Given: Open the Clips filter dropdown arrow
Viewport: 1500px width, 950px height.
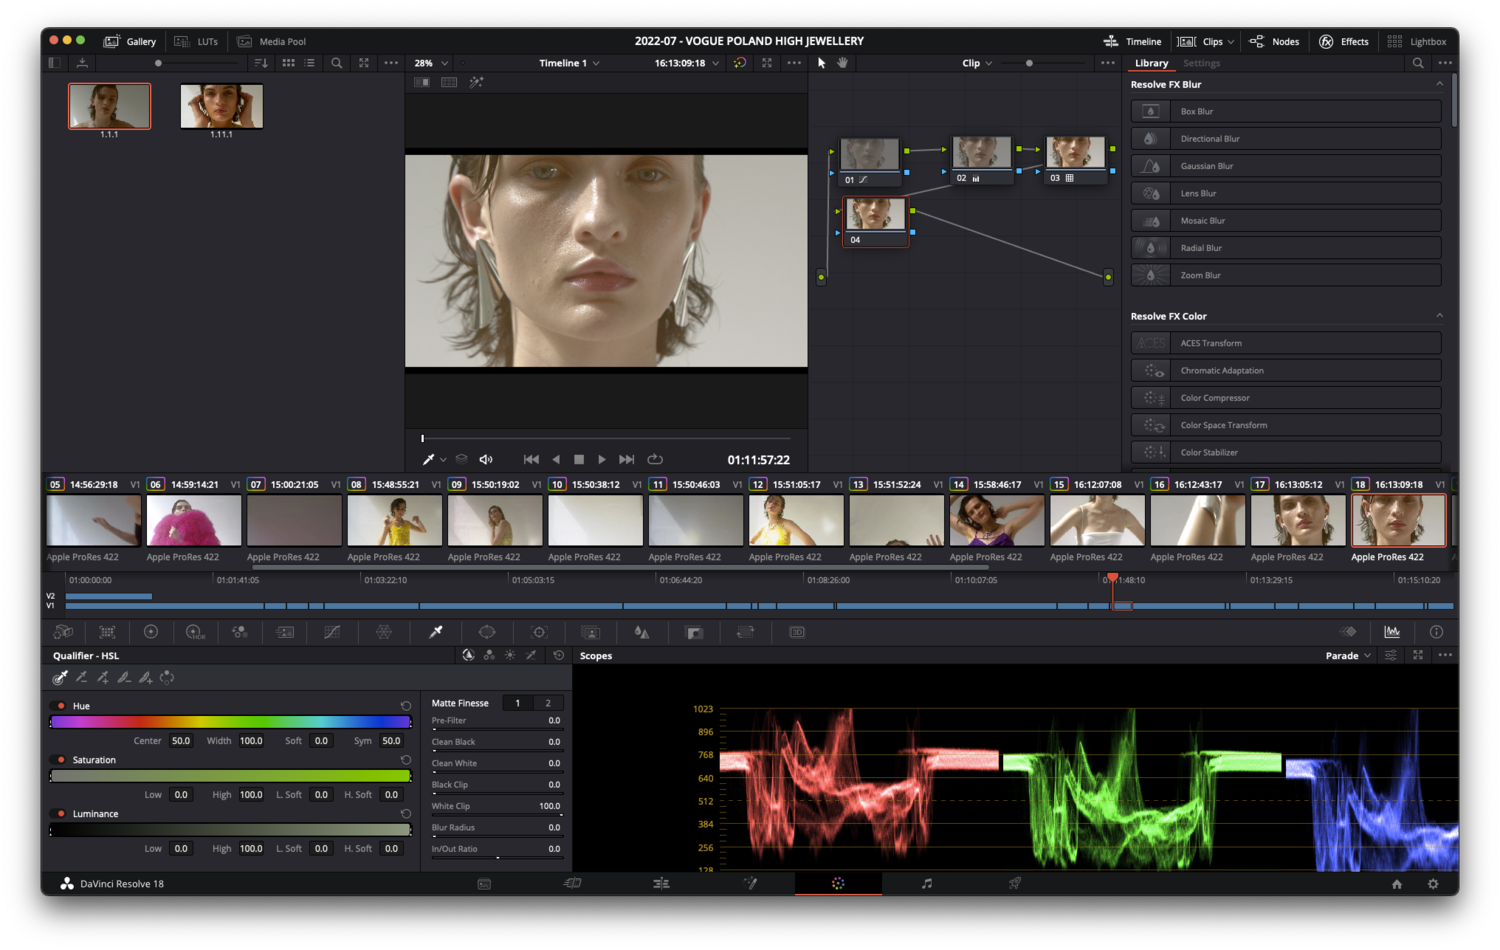Looking at the screenshot, I should click(x=1231, y=42).
